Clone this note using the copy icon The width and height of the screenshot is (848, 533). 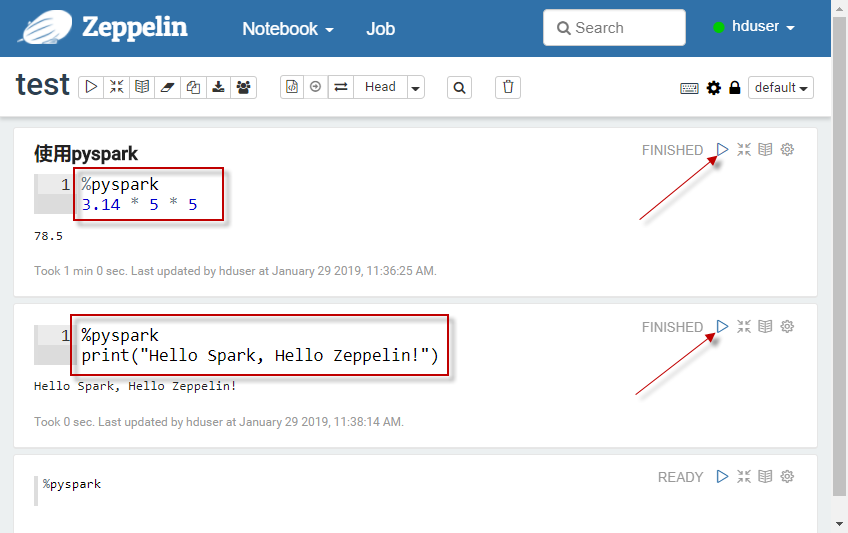pyautogui.click(x=193, y=87)
